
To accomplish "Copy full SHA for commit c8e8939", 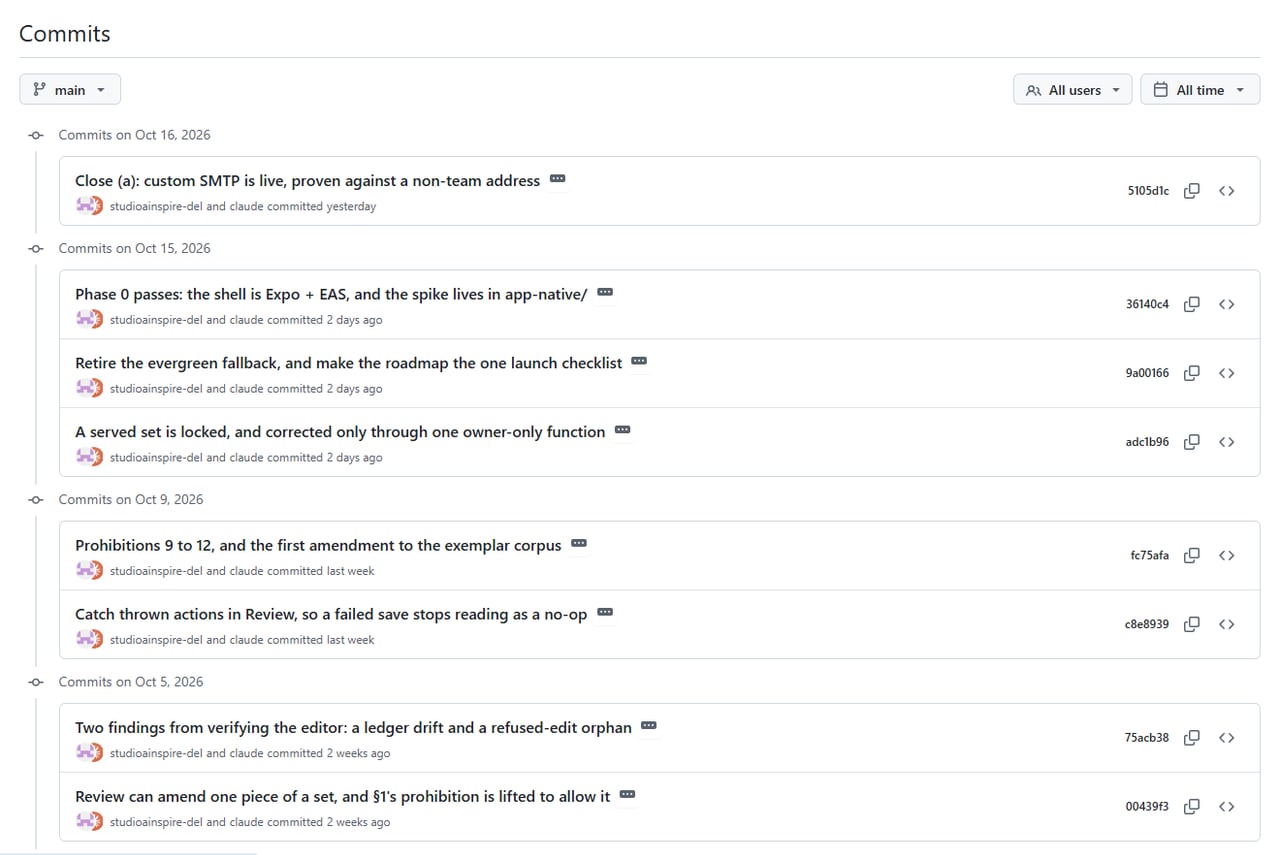I will [x=1192, y=624].
